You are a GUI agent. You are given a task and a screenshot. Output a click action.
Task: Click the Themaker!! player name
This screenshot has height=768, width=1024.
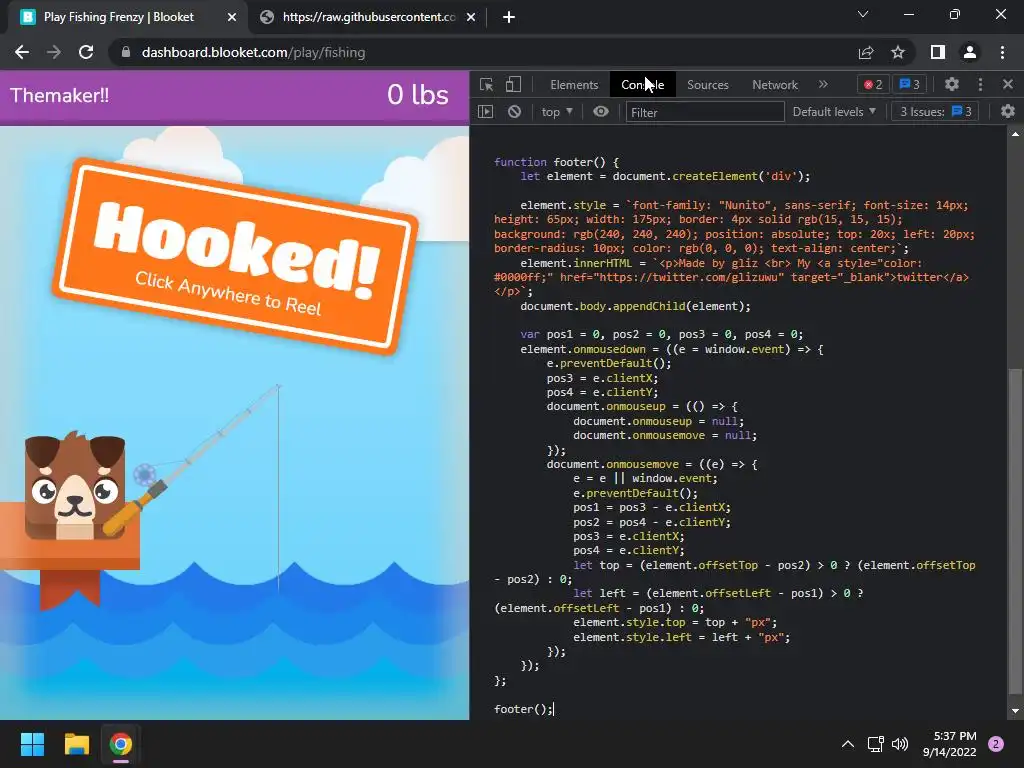point(59,95)
